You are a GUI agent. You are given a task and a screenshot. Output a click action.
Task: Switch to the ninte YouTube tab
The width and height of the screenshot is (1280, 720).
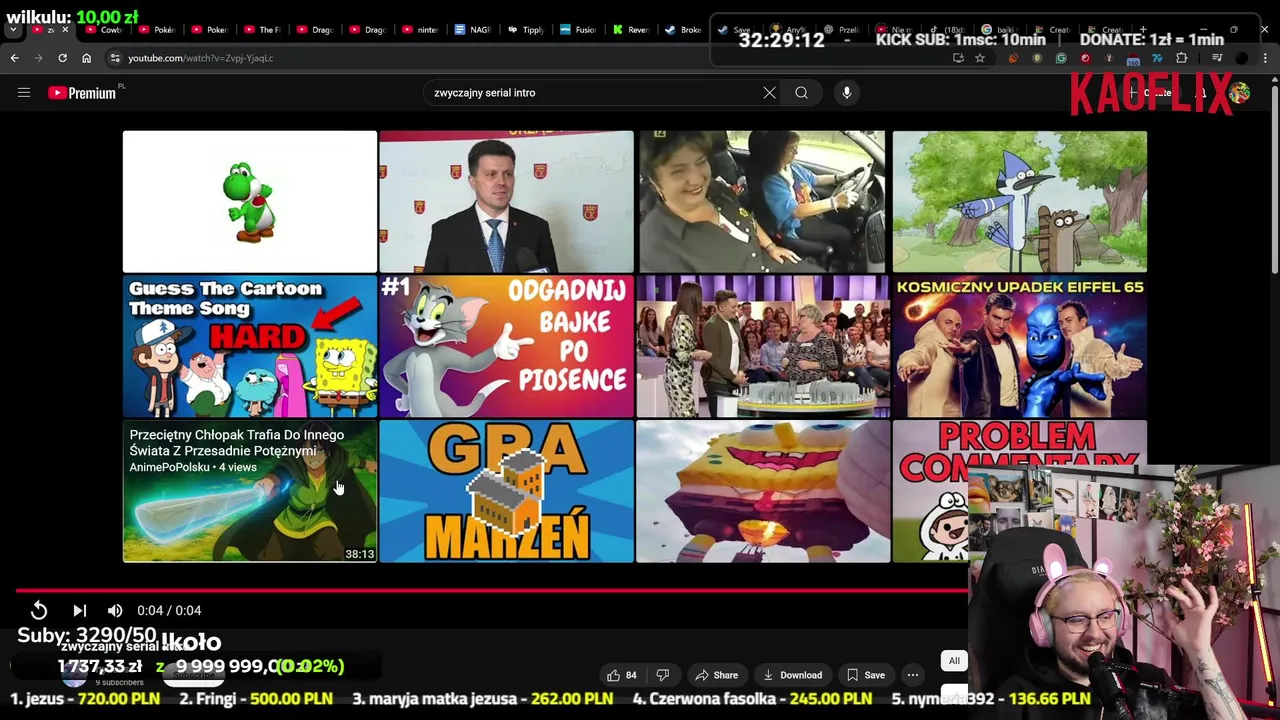(420, 29)
